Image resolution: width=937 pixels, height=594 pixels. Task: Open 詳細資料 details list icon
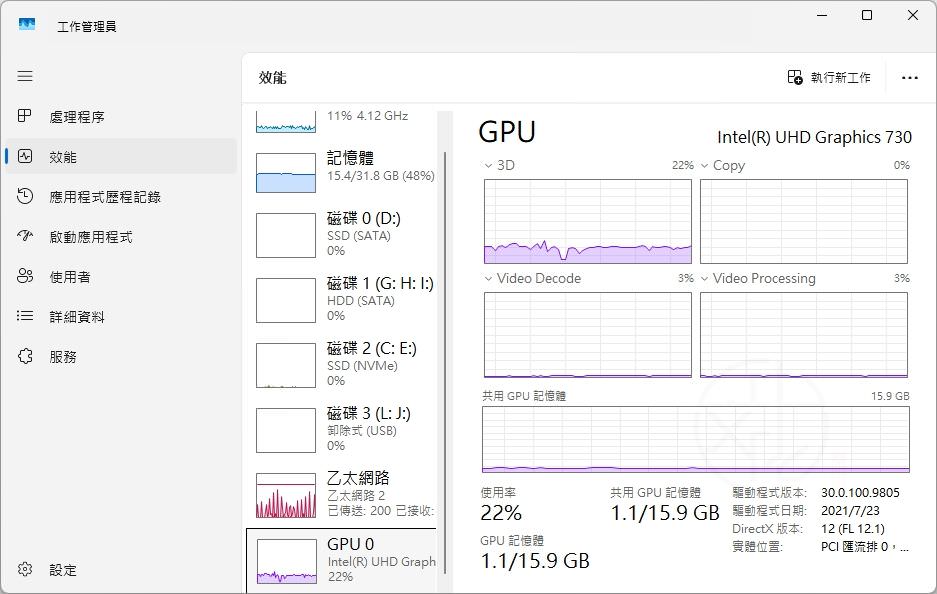pos(25,316)
